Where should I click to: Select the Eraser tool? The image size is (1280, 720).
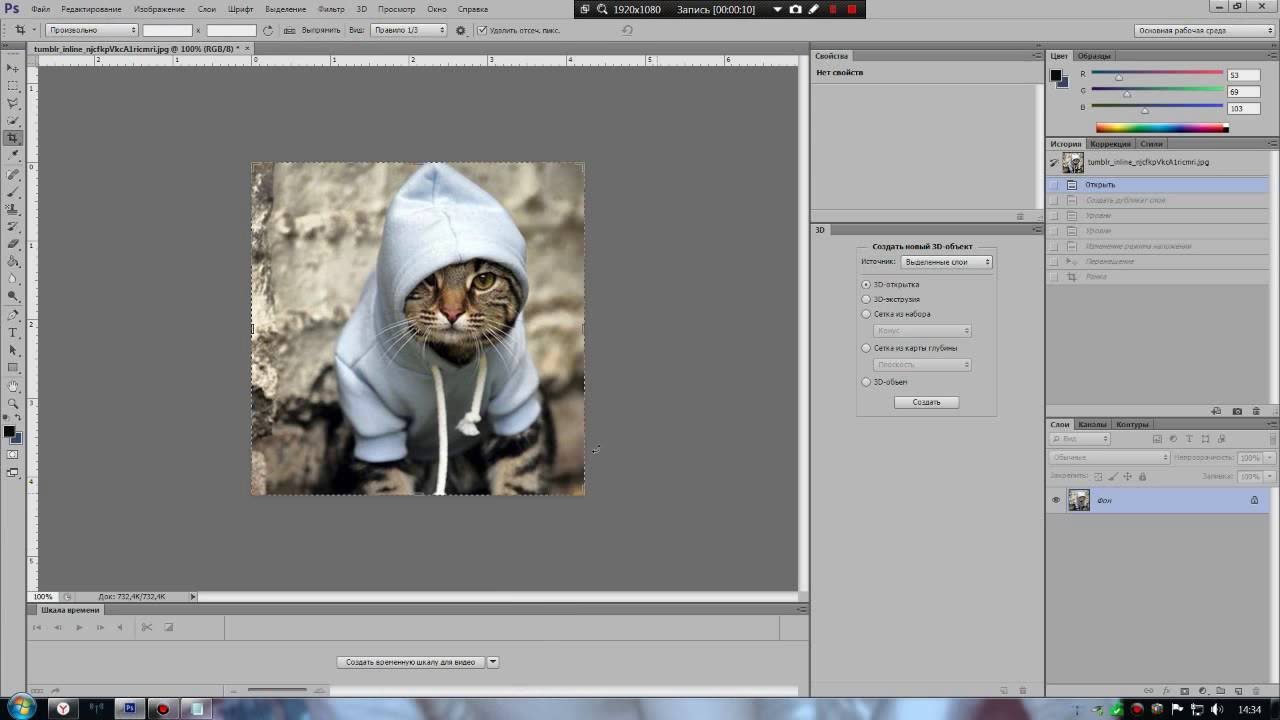click(13, 244)
